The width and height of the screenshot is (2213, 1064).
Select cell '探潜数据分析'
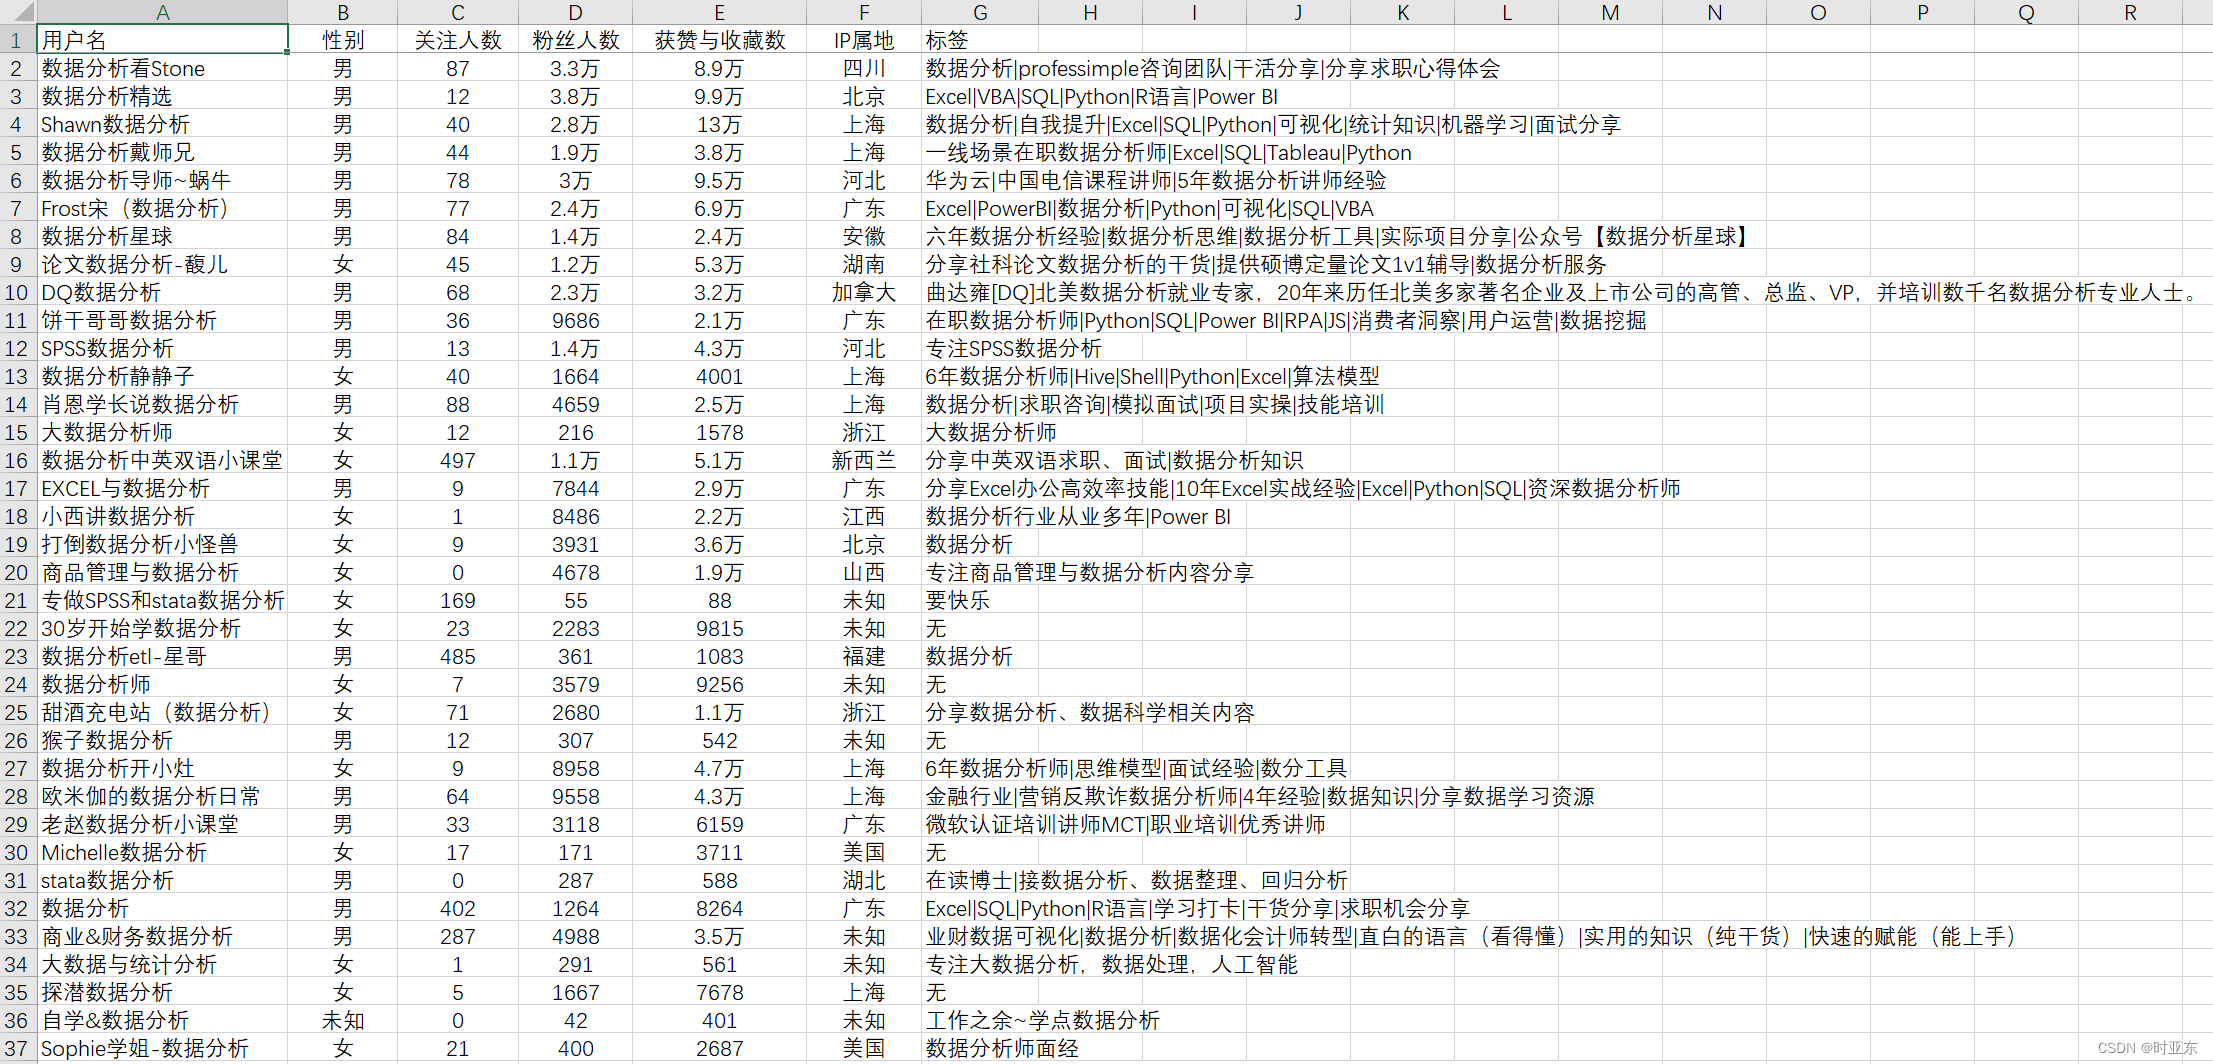(x=162, y=993)
